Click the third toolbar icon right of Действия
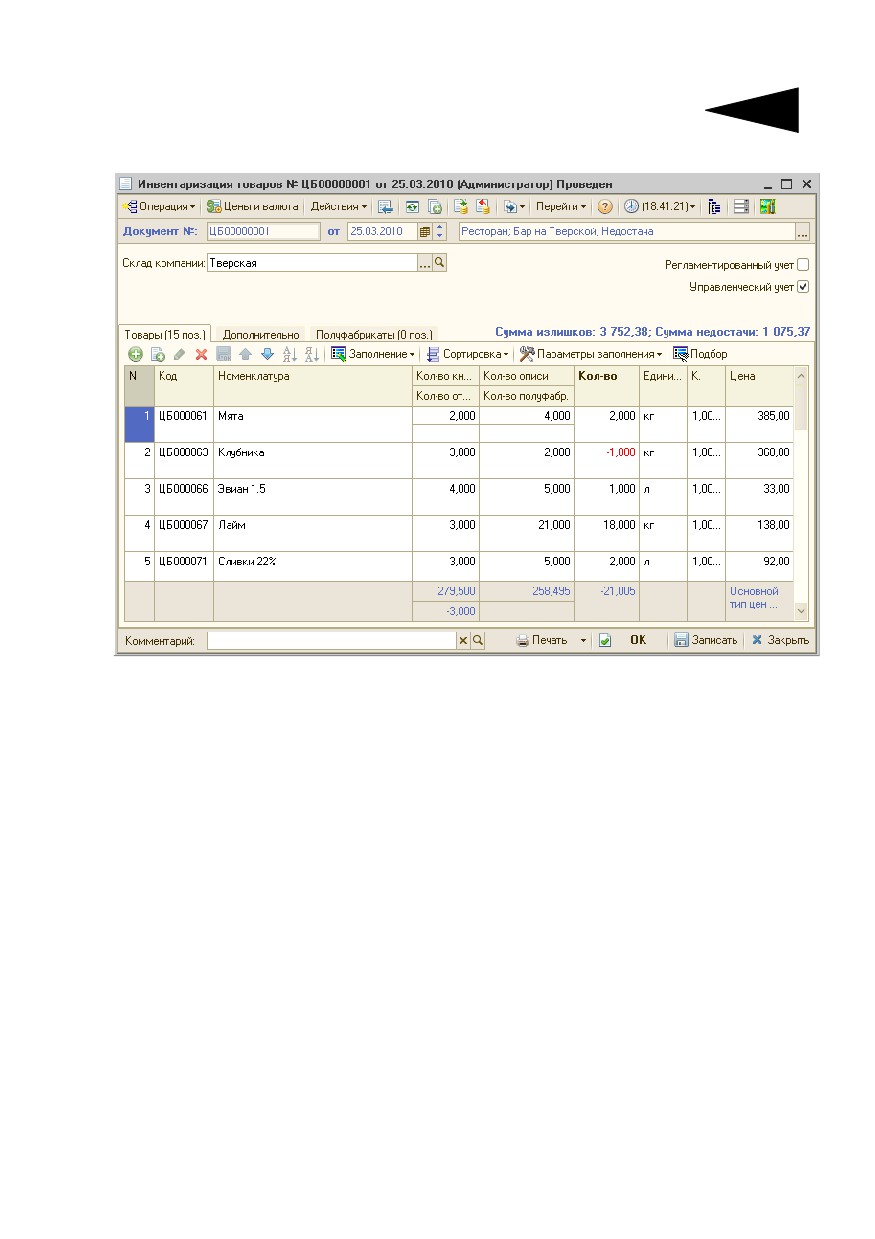Viewport: 875px width, 1239px height. [434, 207]
